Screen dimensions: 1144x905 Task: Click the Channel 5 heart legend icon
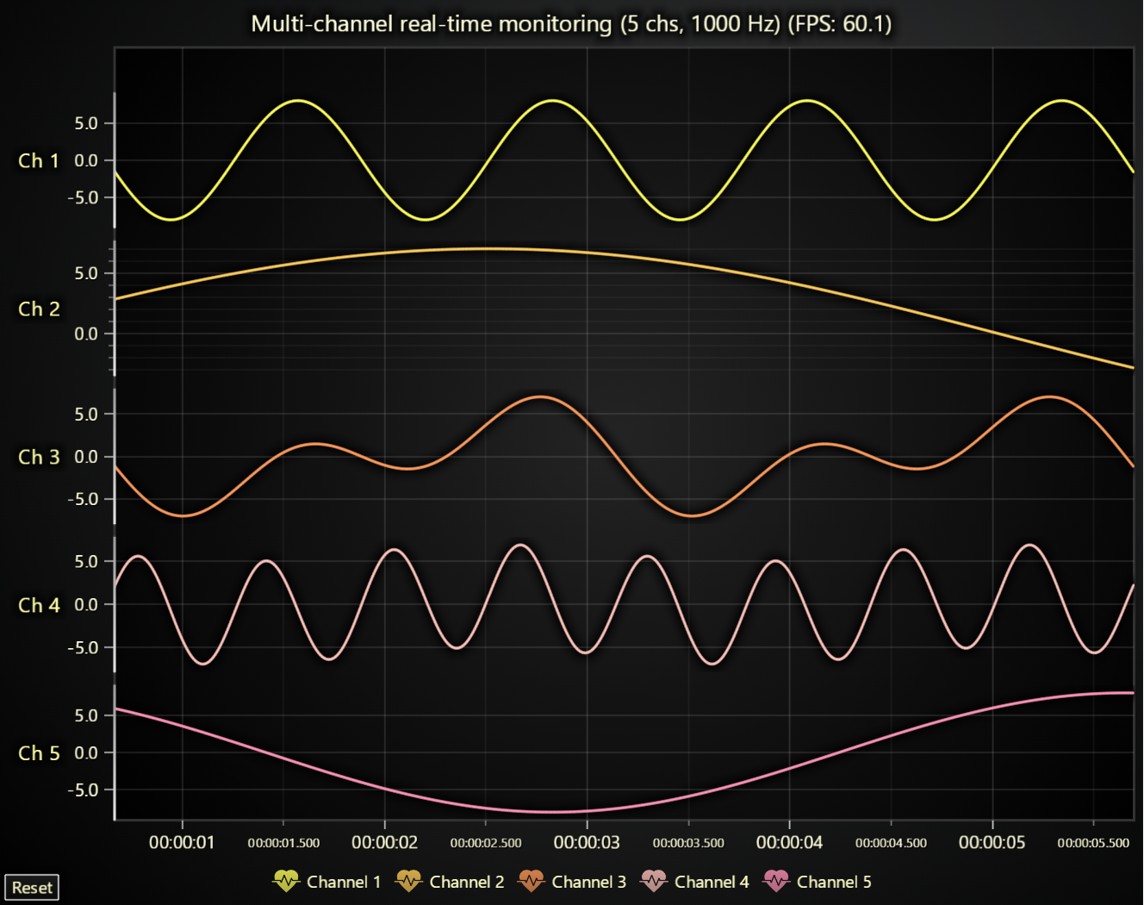(x=776, y=881)
